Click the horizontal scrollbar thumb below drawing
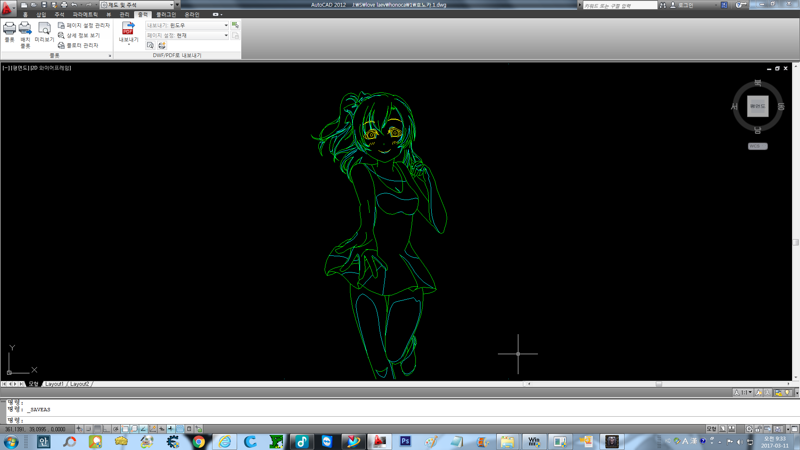 659,384
